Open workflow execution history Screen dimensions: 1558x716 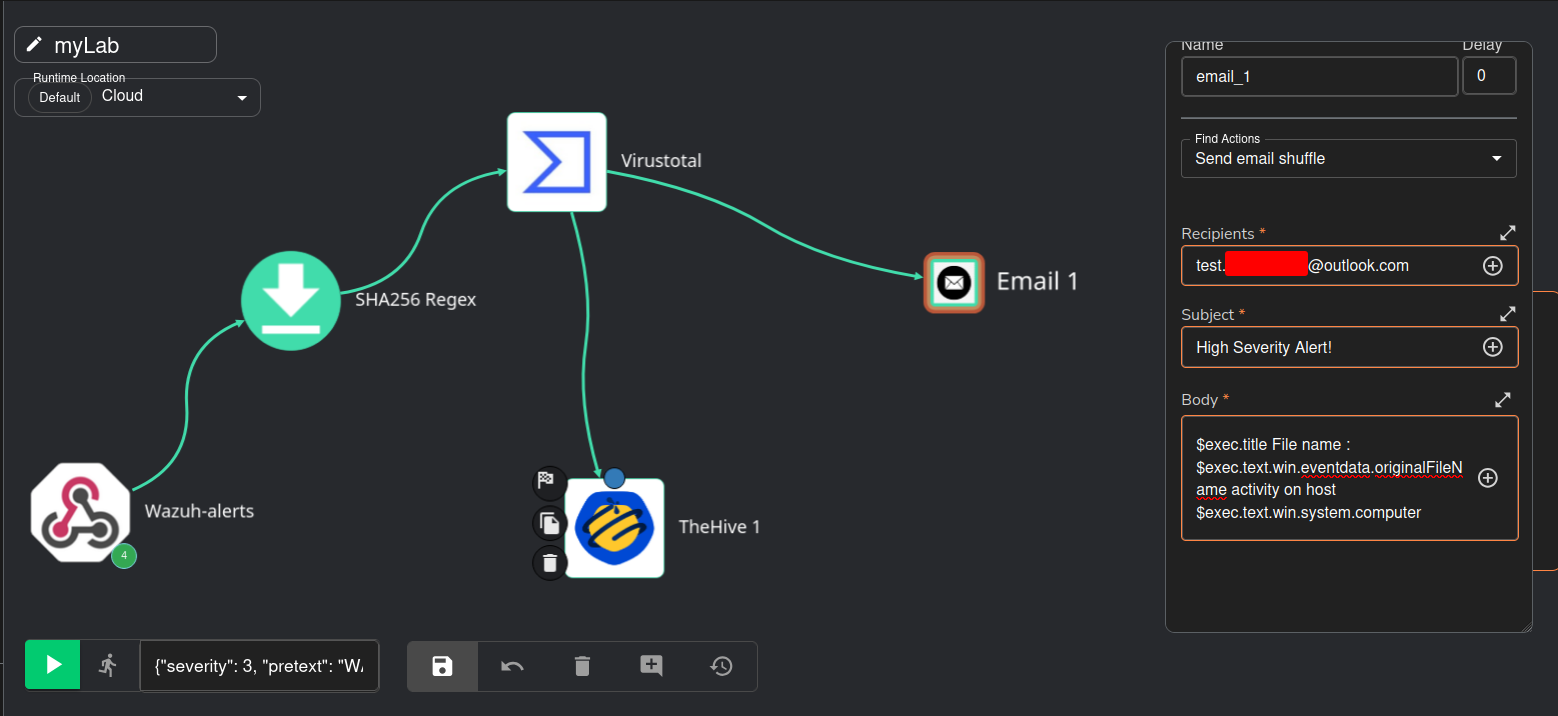pos(722,666)
